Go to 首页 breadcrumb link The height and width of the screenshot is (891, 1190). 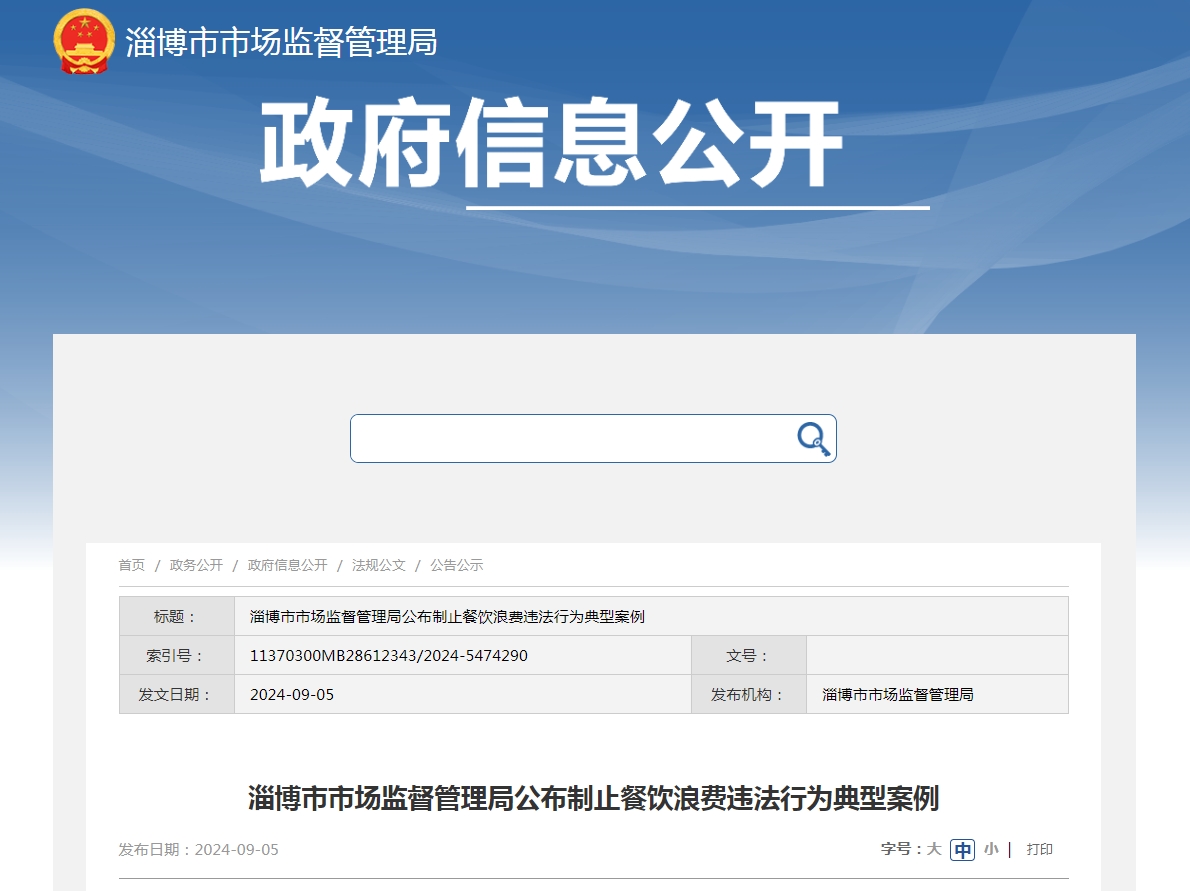point(131,565)
